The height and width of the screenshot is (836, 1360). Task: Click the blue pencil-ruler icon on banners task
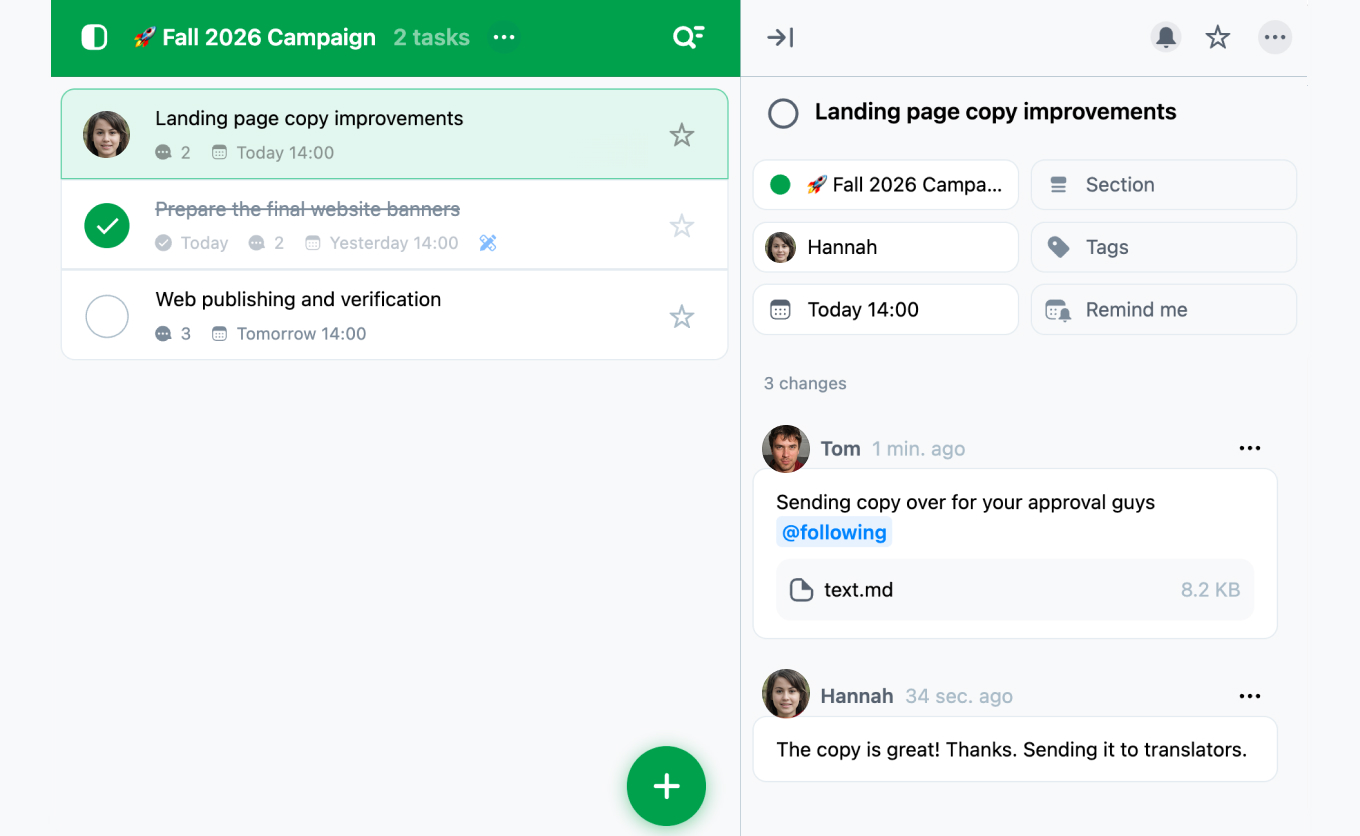pos(488,243)
